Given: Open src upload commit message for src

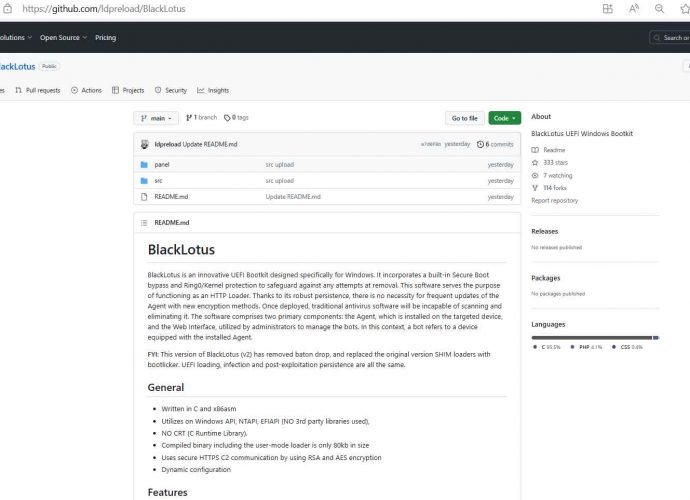Looking at the screenshot, I should [280, 181].
